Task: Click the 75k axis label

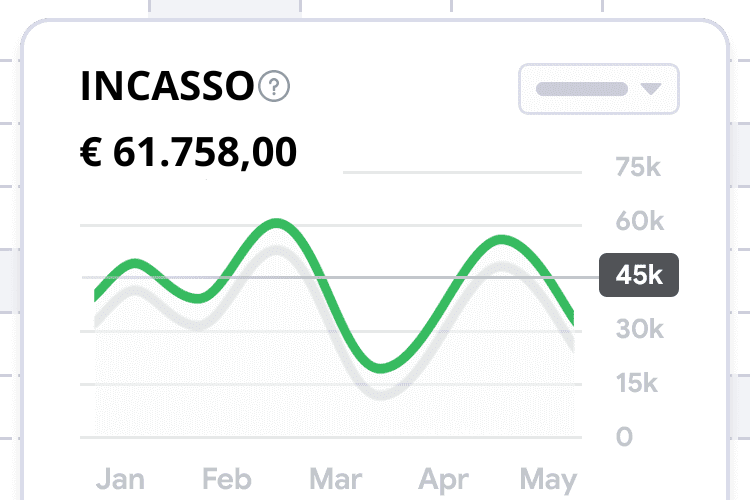Action: (638, 167)
